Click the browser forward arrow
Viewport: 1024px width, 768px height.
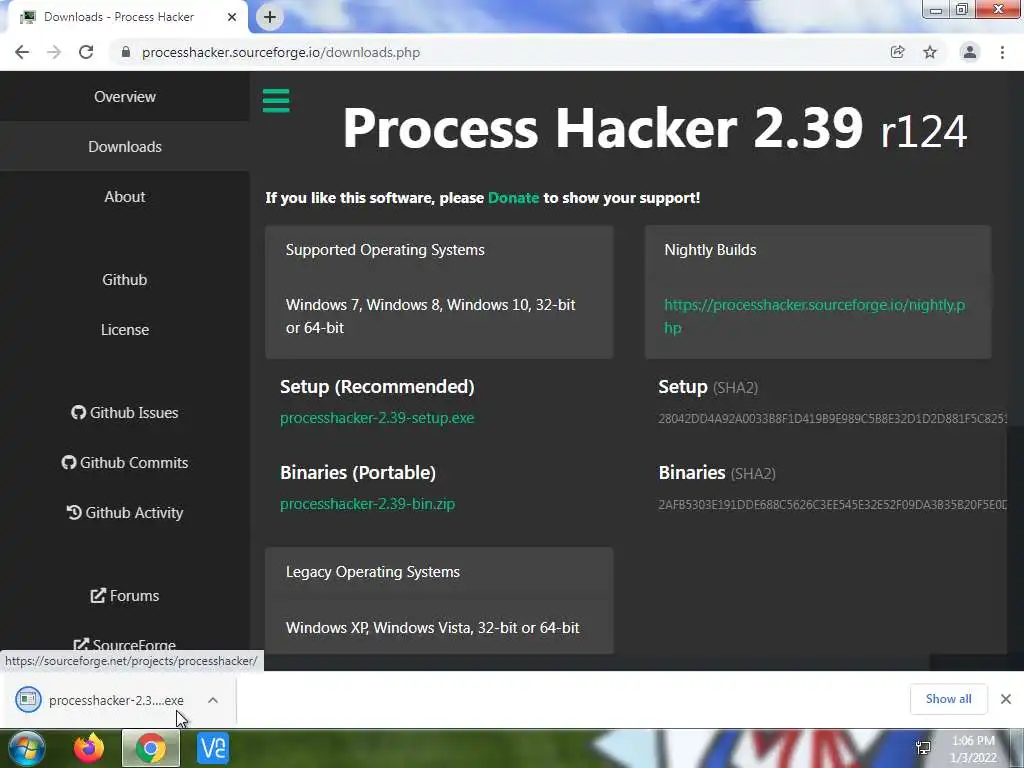54,52
